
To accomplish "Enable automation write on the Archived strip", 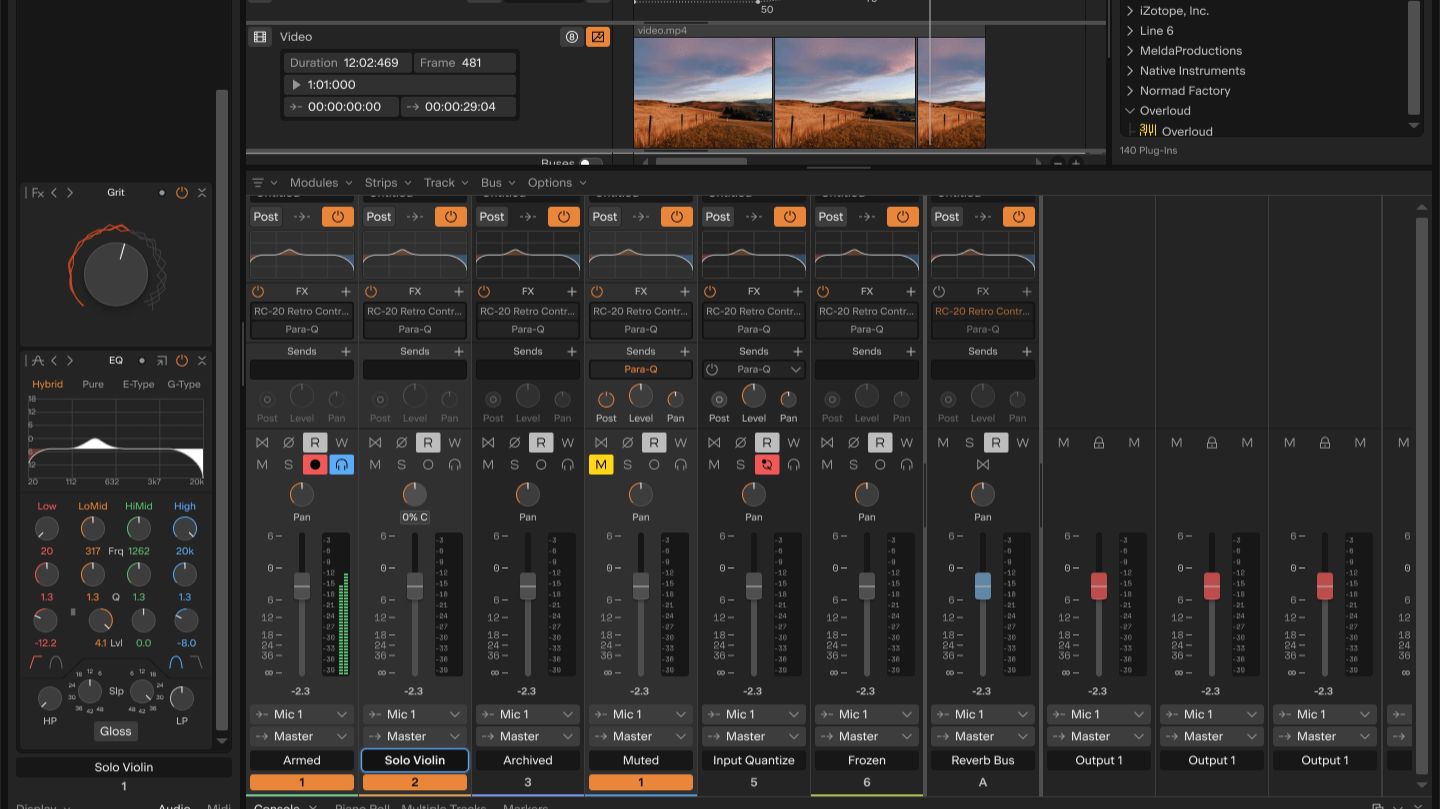I will click(567, 442).
